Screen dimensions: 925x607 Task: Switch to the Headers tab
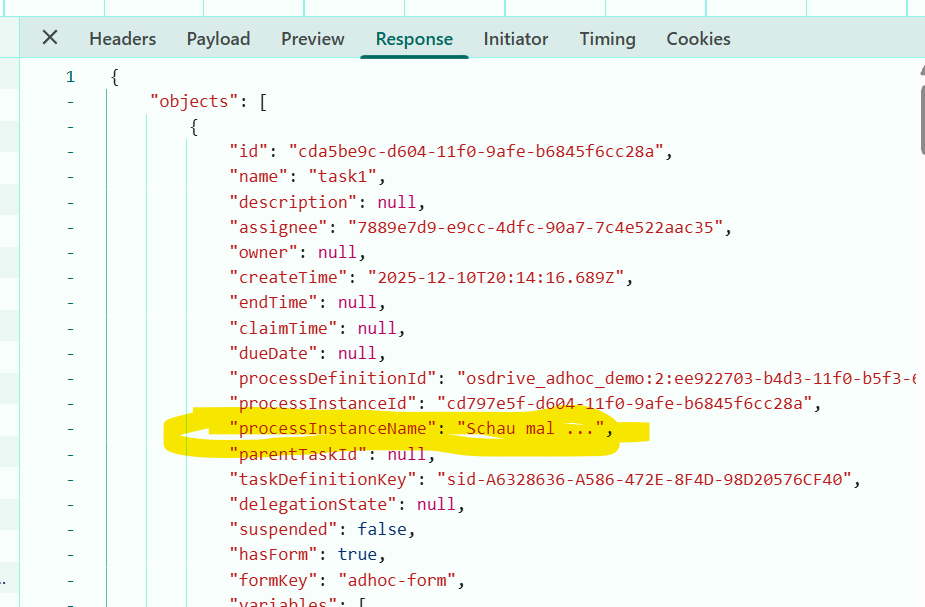(123, 39)
